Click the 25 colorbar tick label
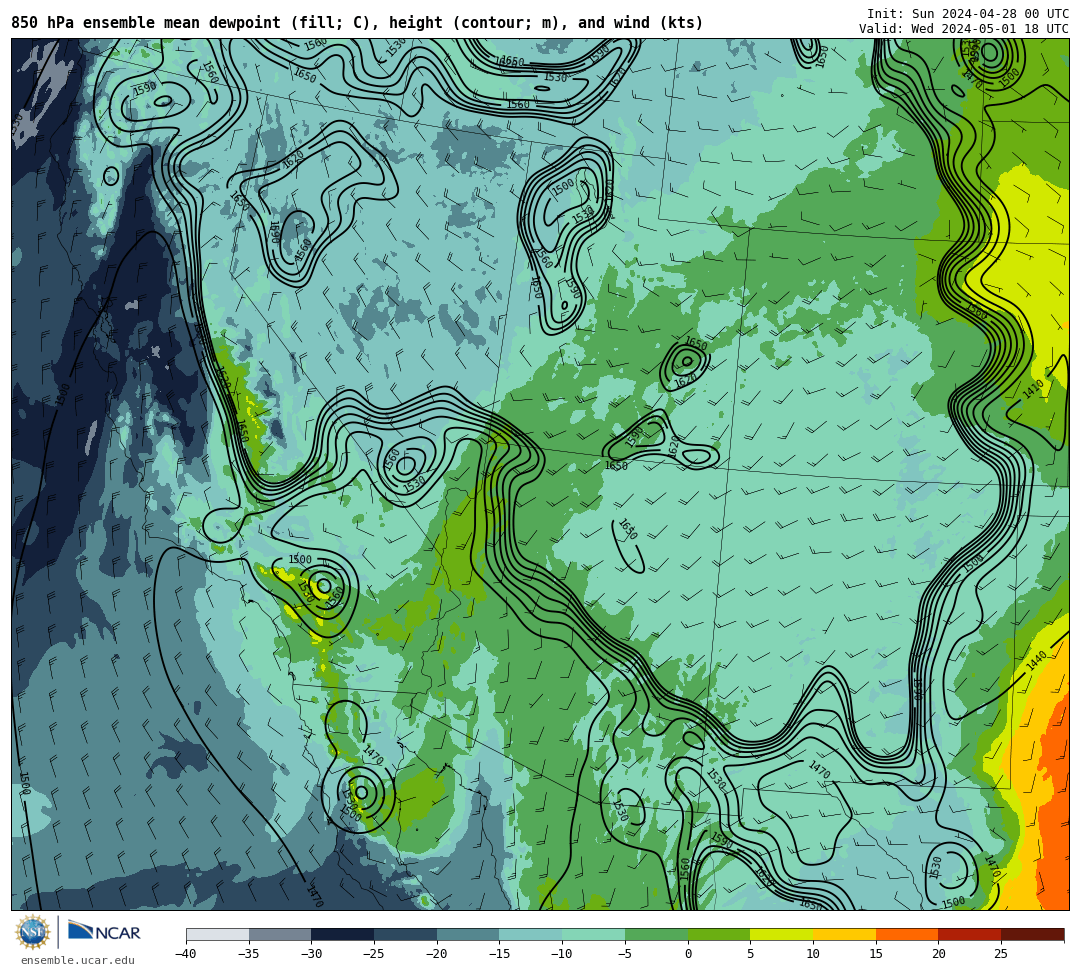Viewport: 1080px width, 973px height. tap(1001, 954)
